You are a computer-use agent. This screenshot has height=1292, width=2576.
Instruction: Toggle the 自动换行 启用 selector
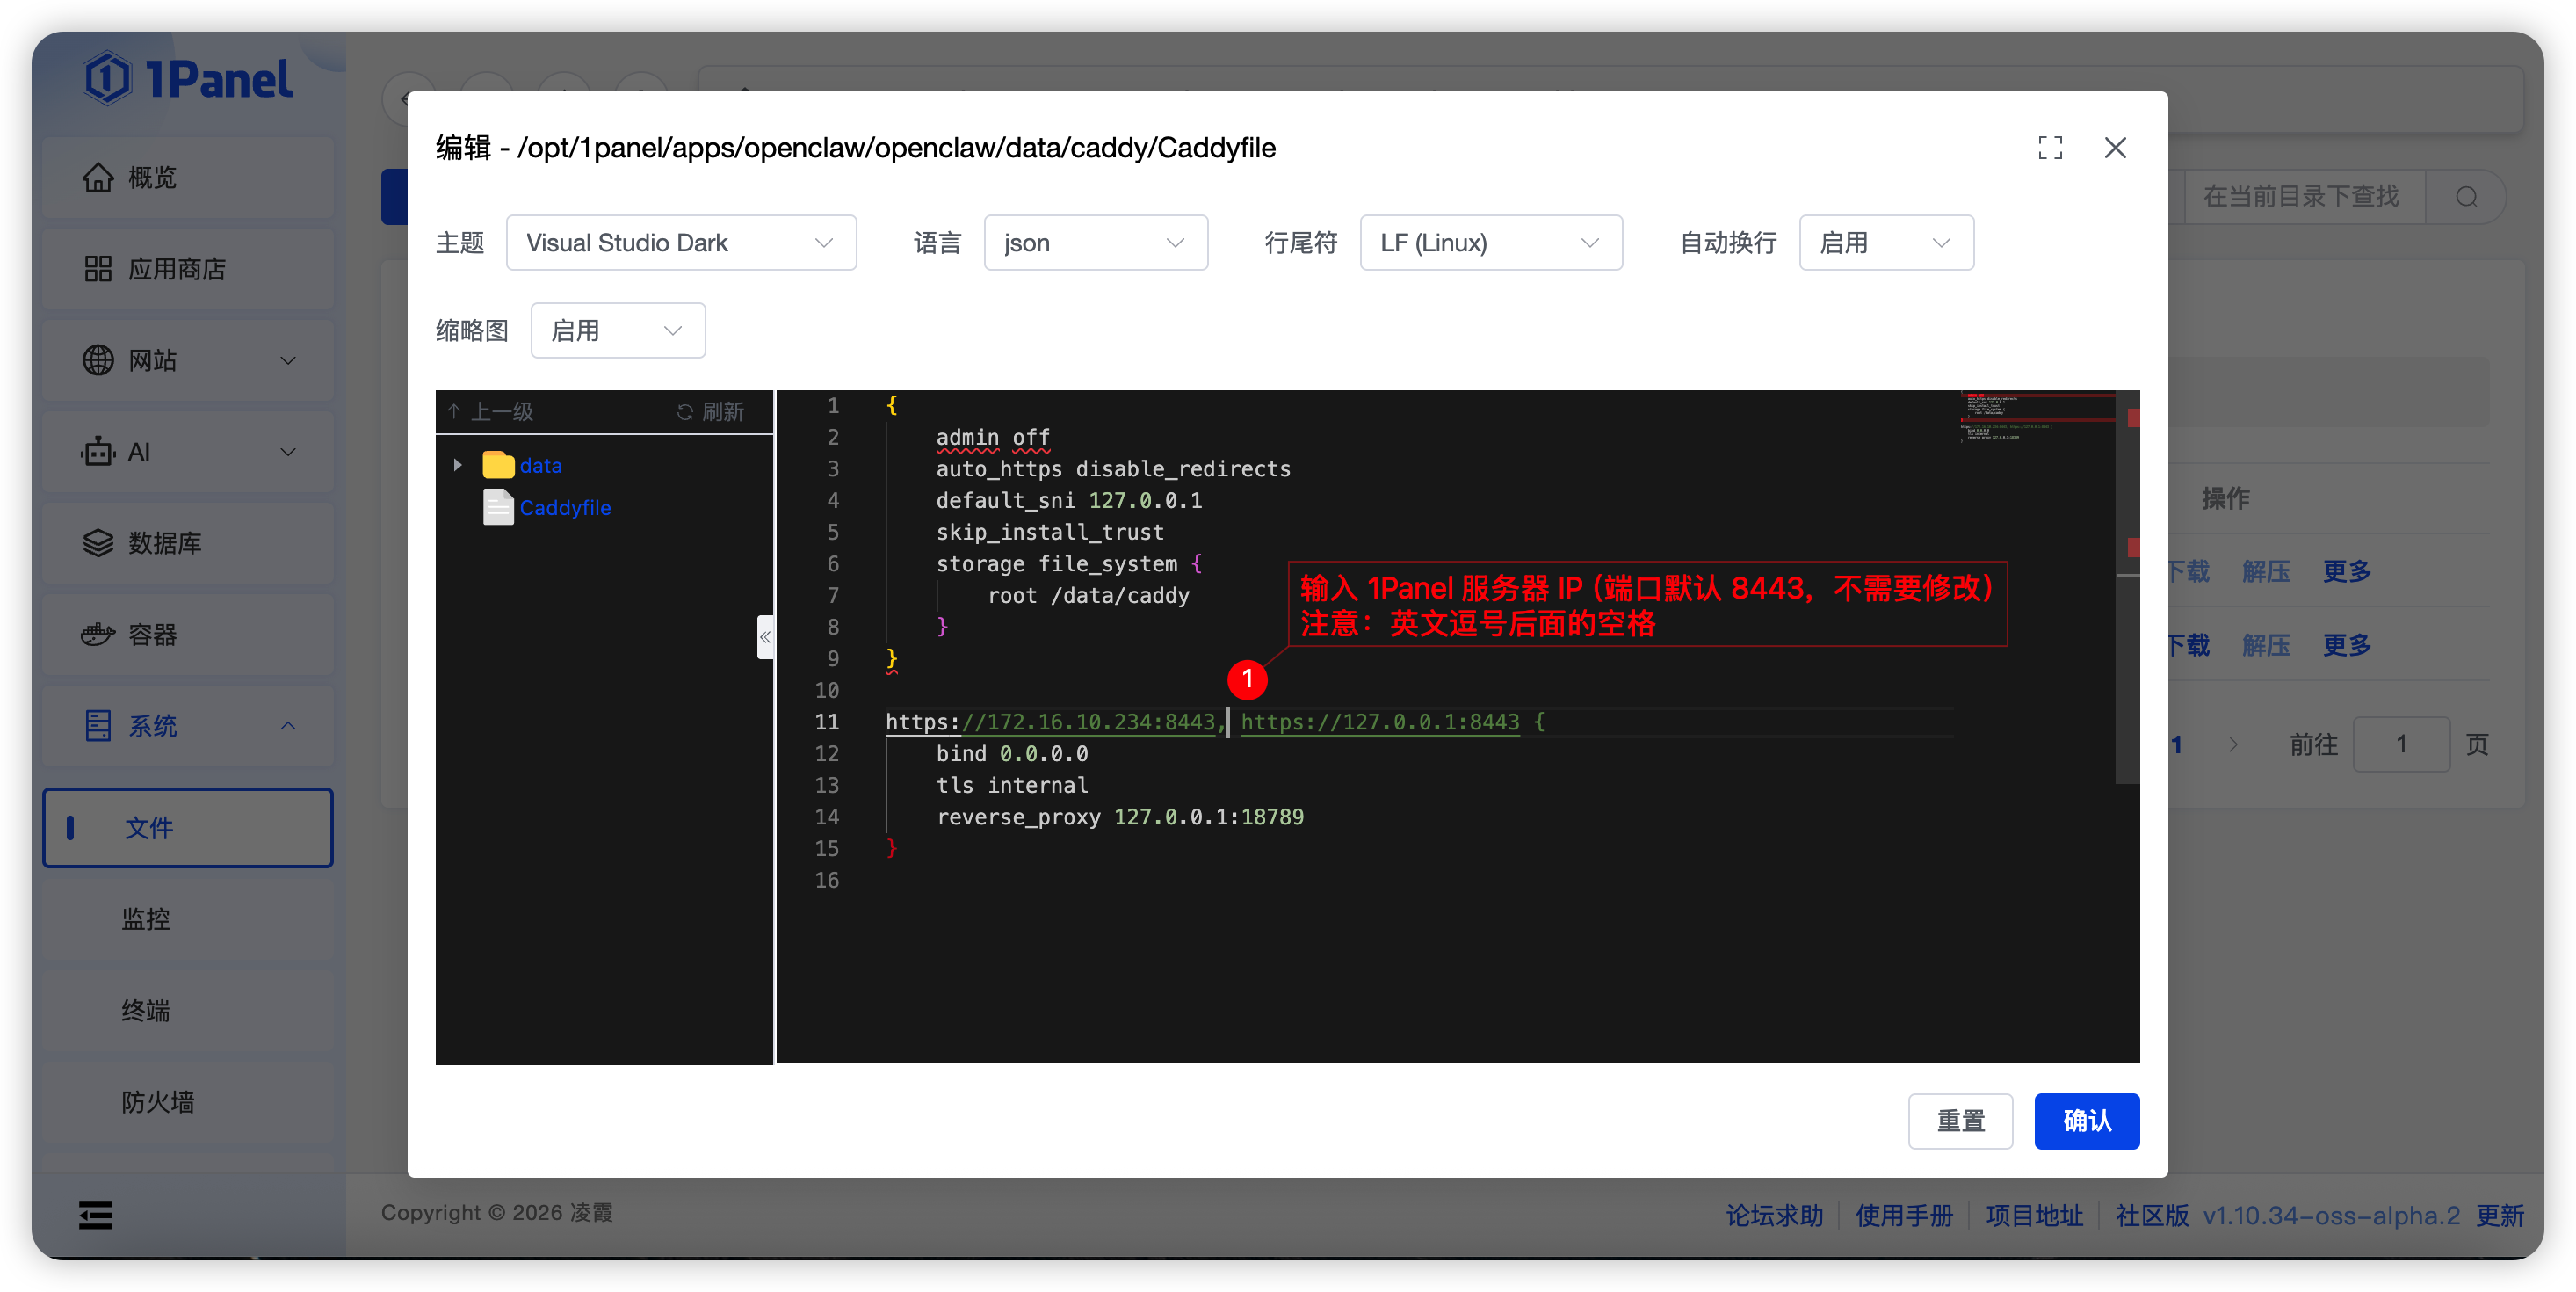click(1885, 243)
